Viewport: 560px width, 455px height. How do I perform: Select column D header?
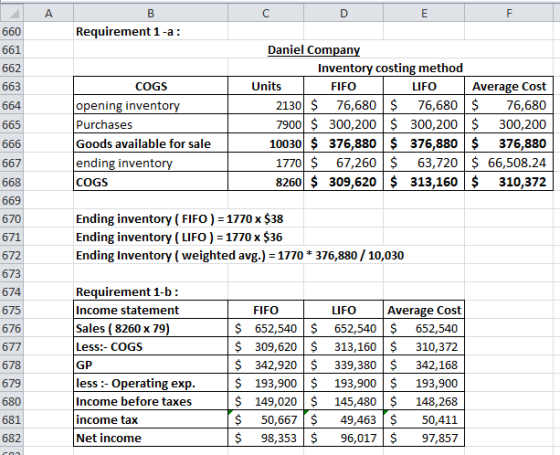click(x=344, y=13)
